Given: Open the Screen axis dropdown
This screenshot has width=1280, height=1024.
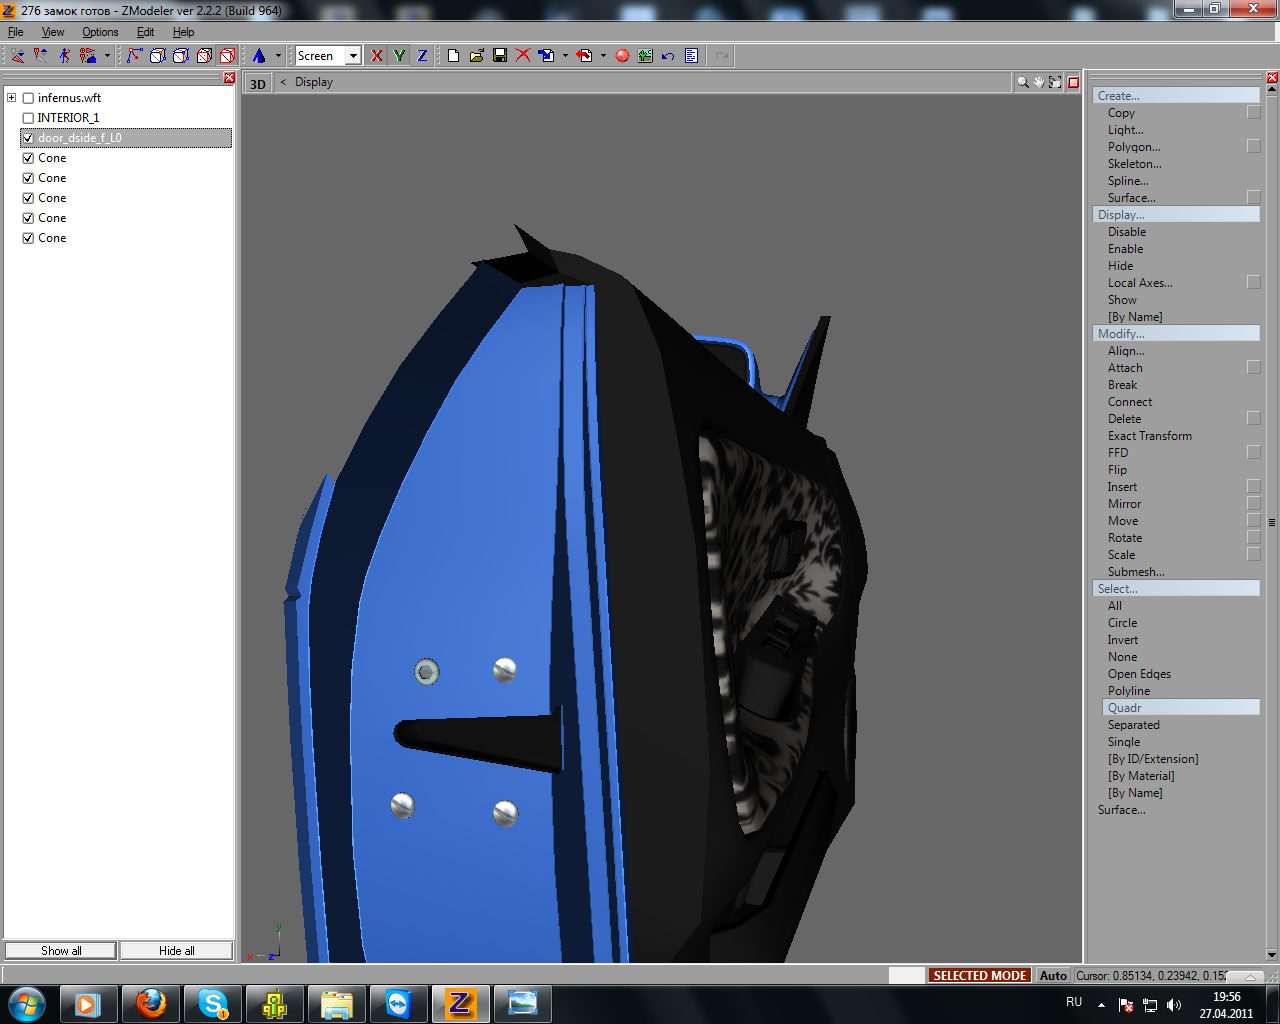Looking at the screenshot, I should point(353,56).
